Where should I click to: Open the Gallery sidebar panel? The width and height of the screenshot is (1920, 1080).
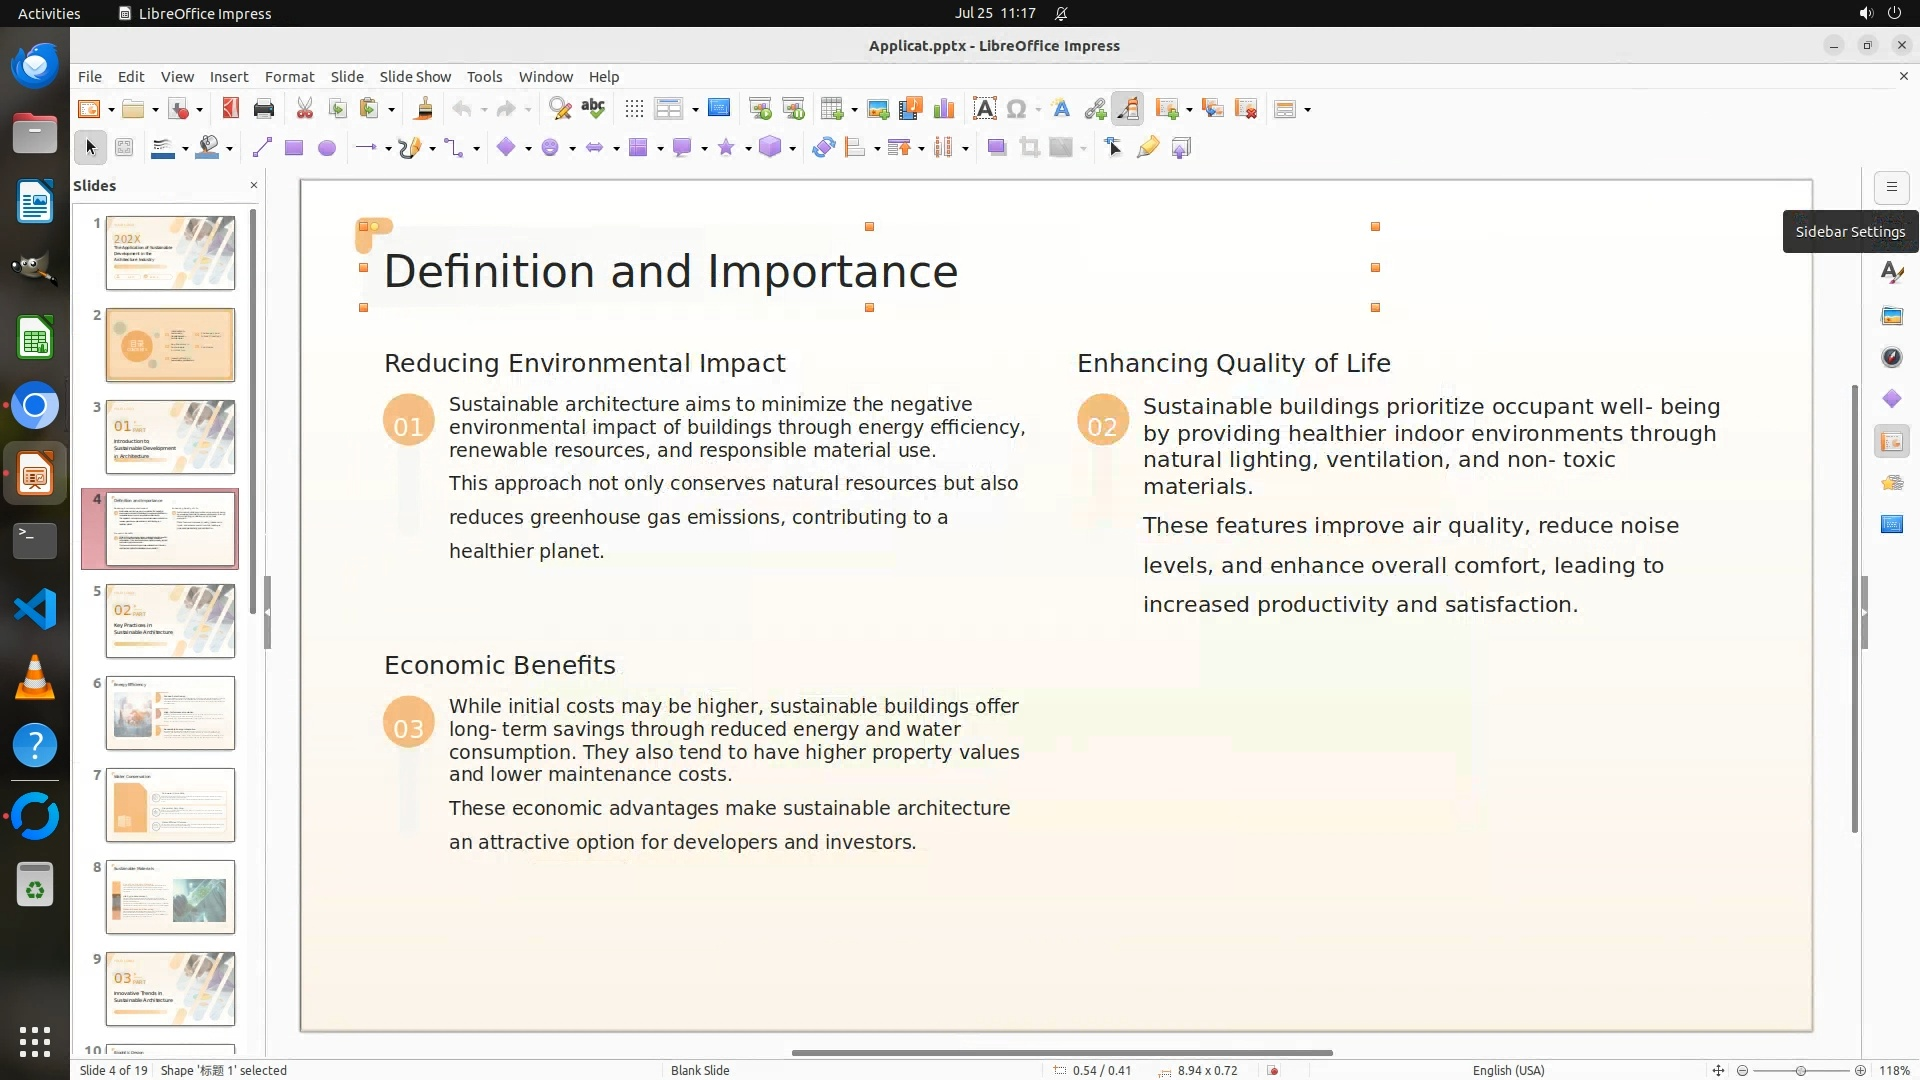point(1891,316)
